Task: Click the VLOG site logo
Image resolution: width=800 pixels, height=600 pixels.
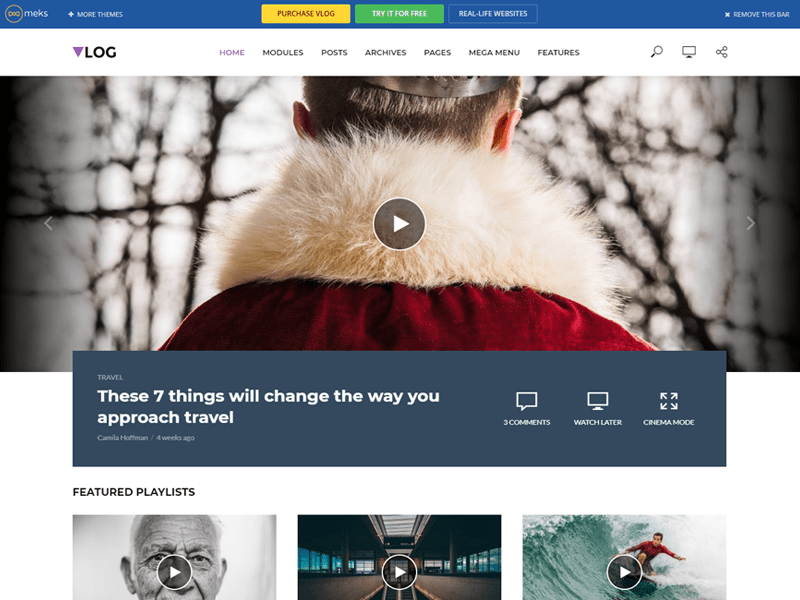Action: tap(94, 52)
